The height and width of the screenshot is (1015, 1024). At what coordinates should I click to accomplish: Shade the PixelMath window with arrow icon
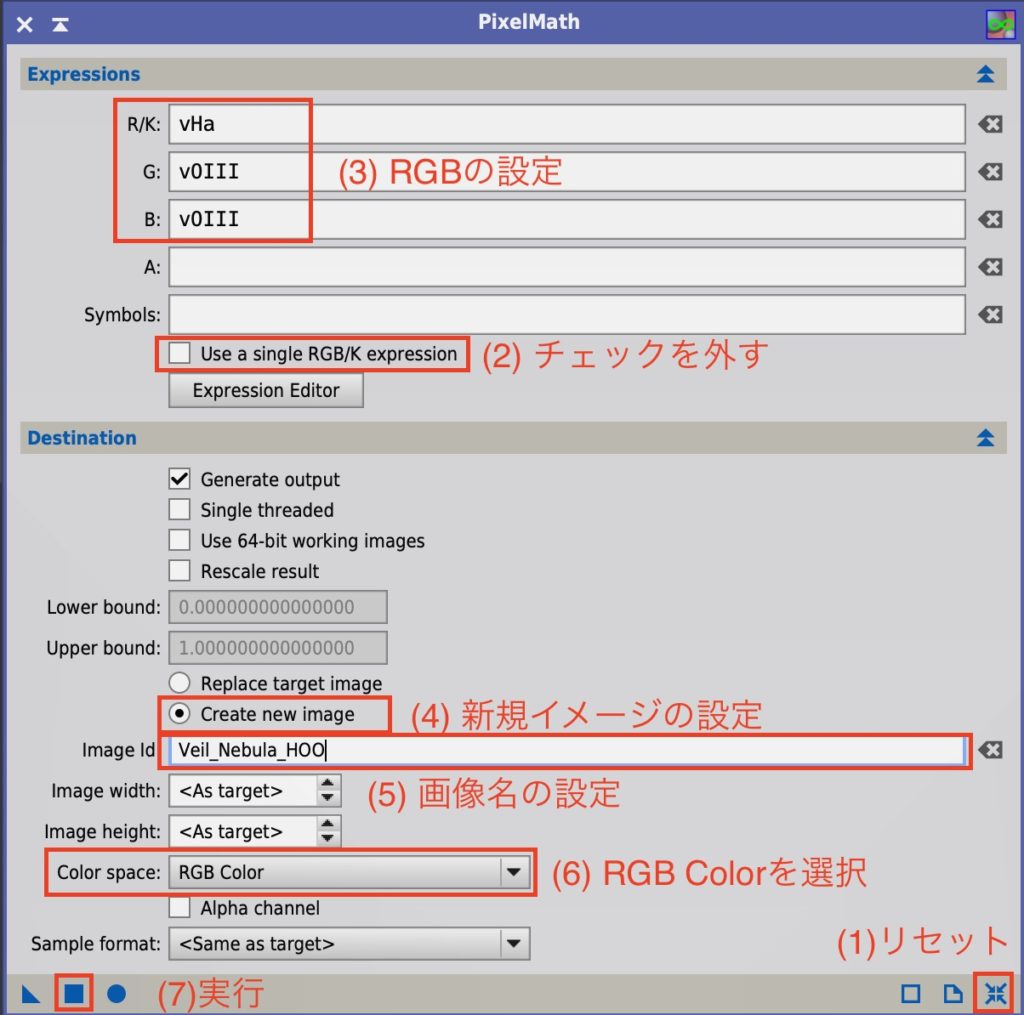click(60, 25)
